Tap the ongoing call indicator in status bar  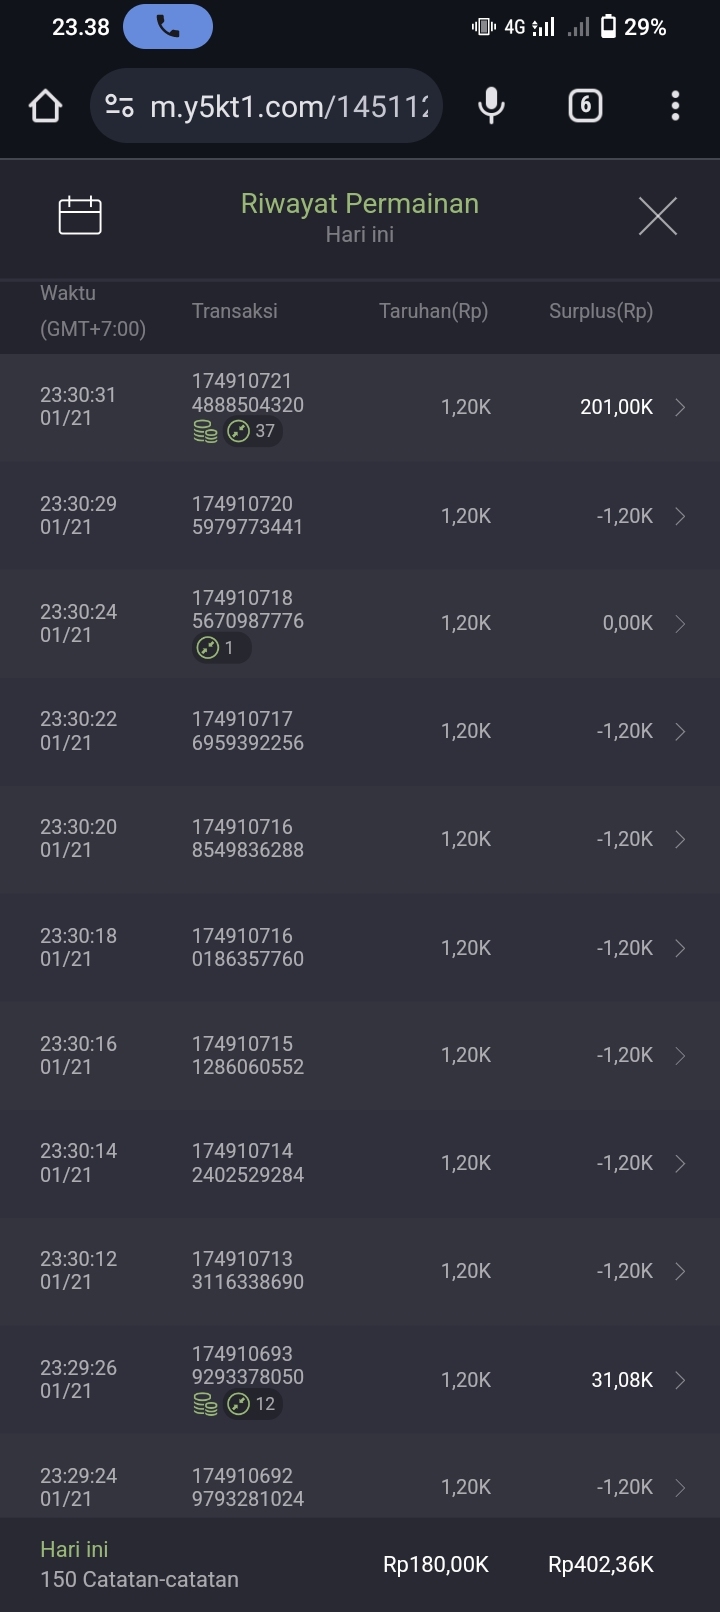tap(167, 27)
